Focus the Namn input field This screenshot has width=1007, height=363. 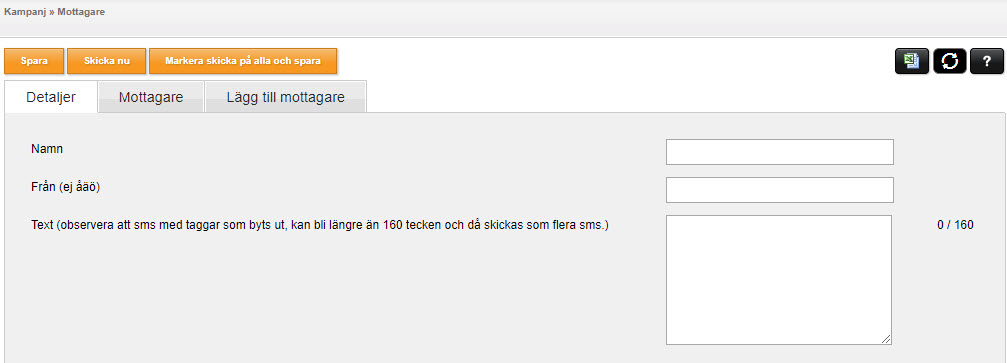[x=780, y=152]
